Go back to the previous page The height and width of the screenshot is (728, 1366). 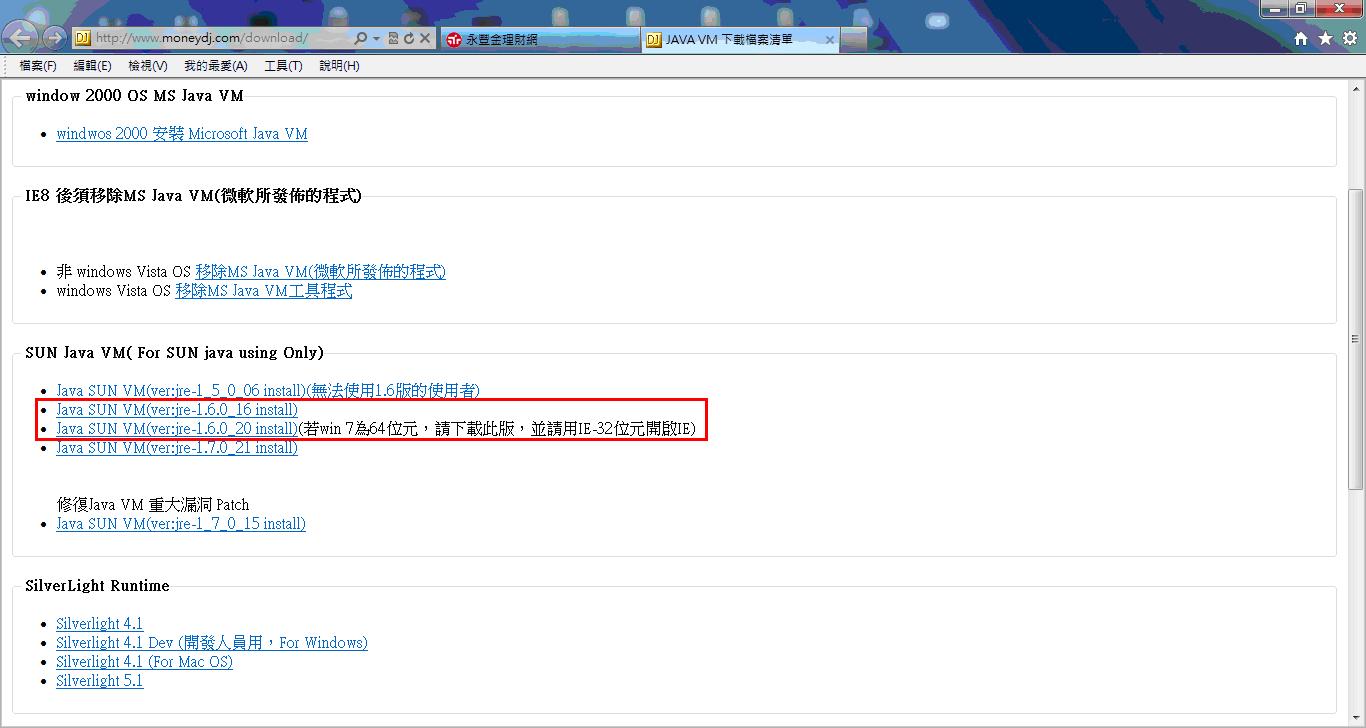21,38
